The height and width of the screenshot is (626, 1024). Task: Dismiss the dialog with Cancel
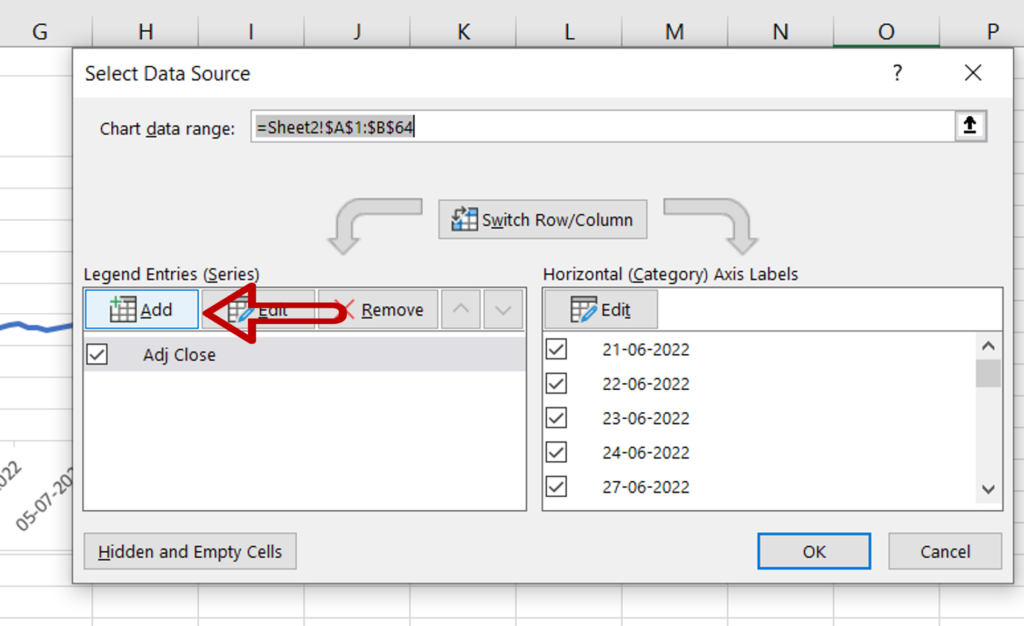[944, 551]
